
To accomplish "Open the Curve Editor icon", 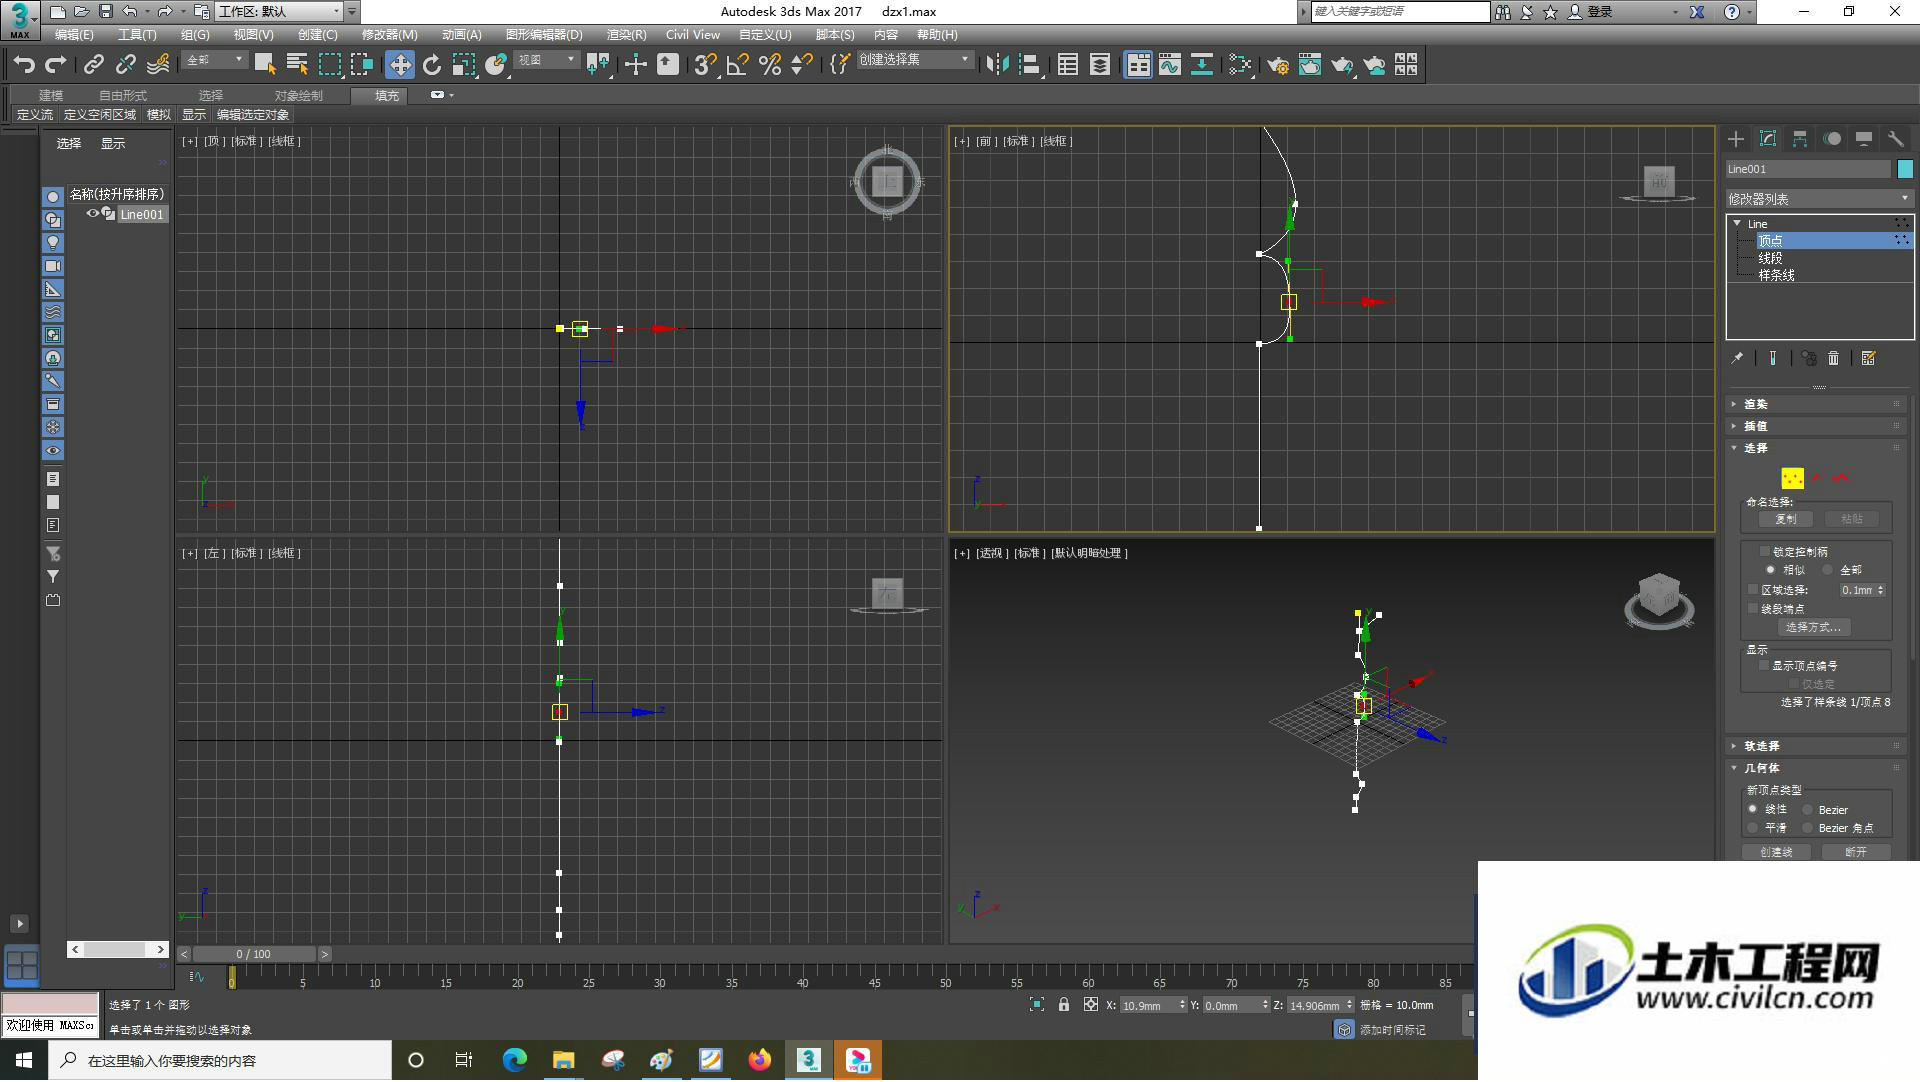I will click(x=1170, y=65).
